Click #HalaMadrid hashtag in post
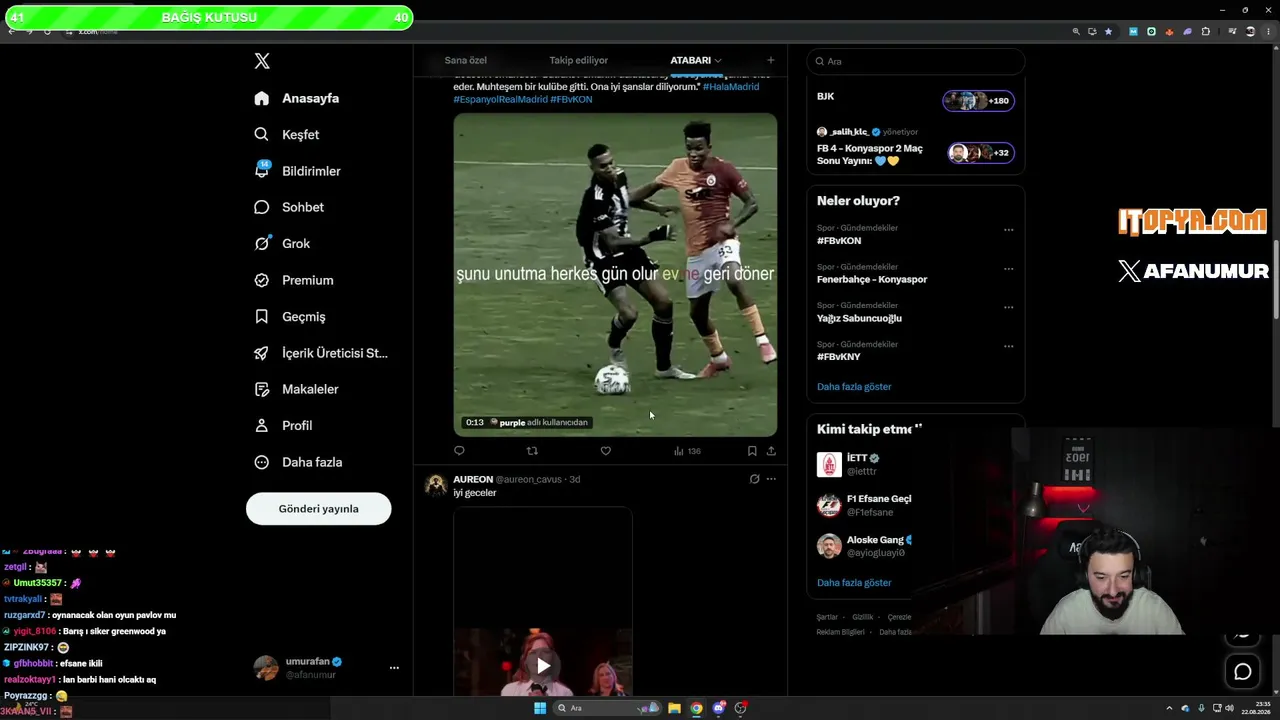This screenshot has width=1280, height=720. click(x=731, y=87)
